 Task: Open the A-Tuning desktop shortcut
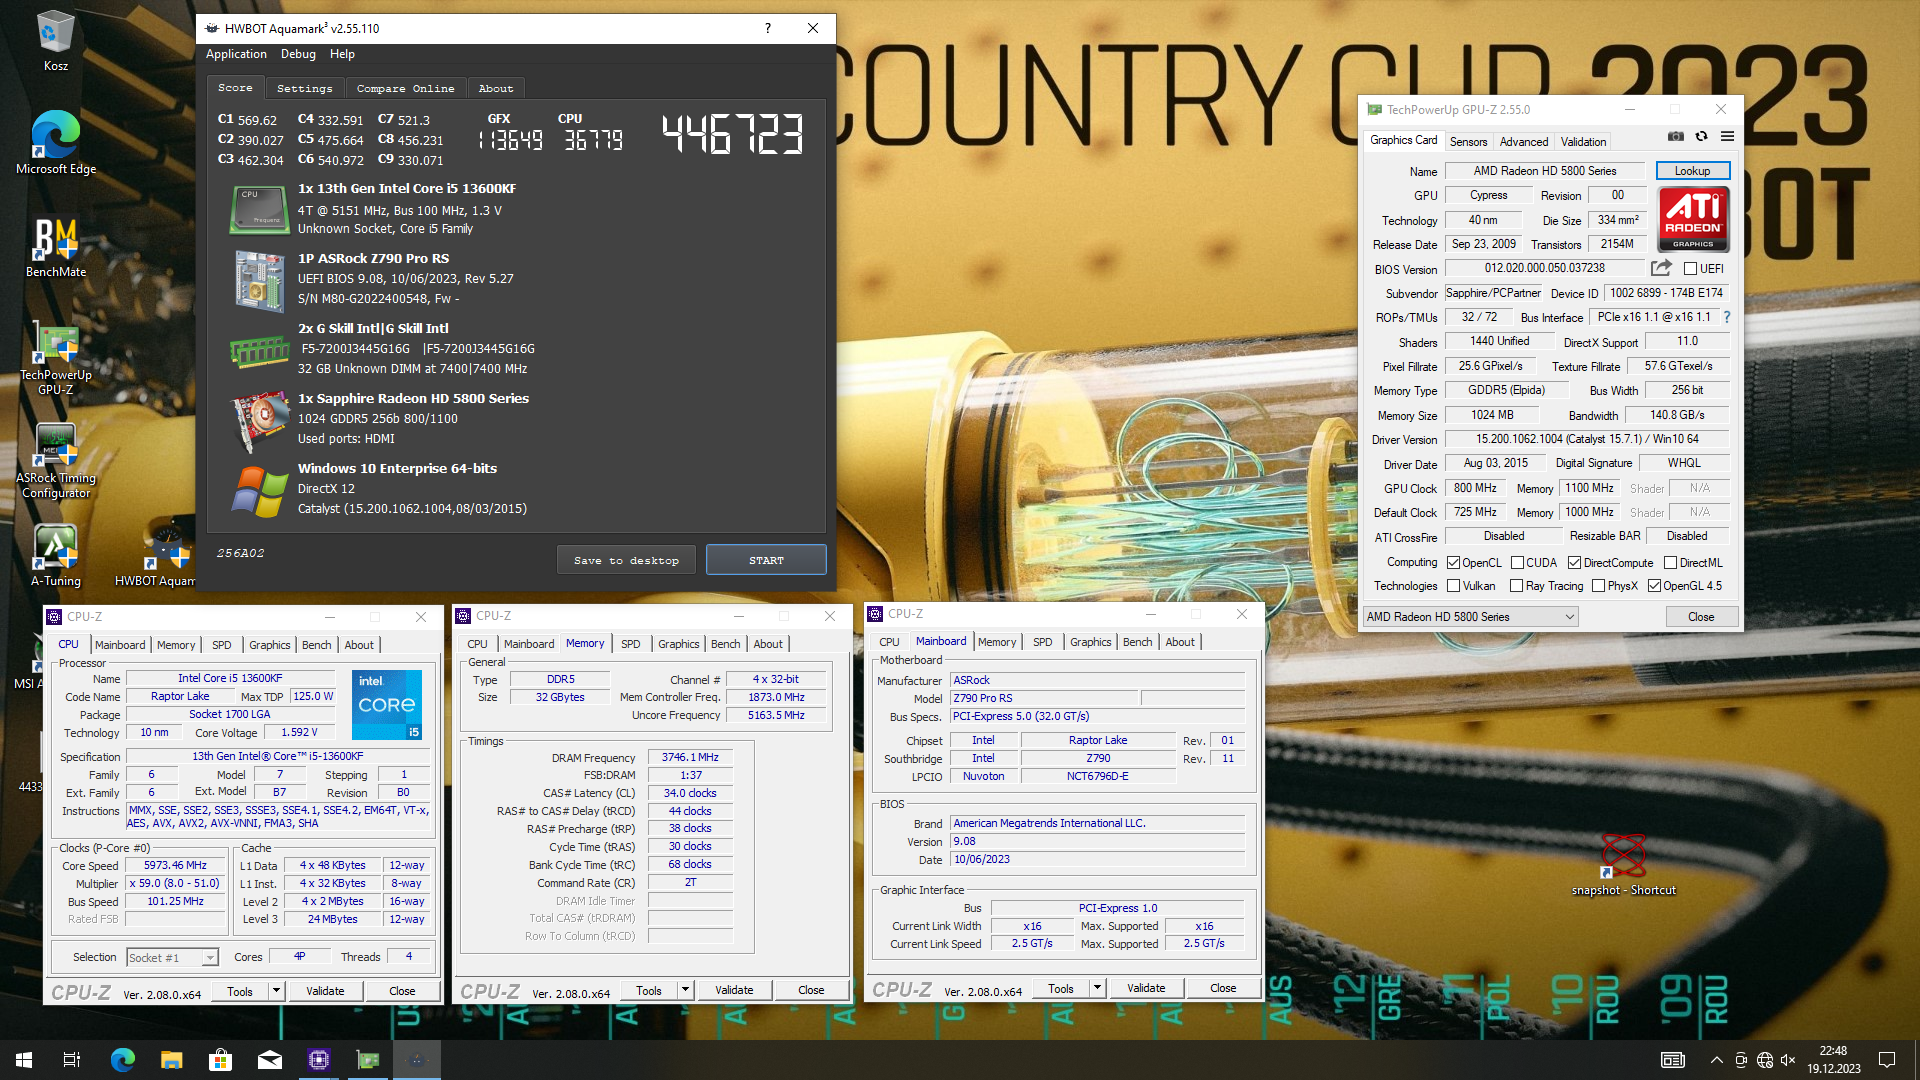click(56, 555)
